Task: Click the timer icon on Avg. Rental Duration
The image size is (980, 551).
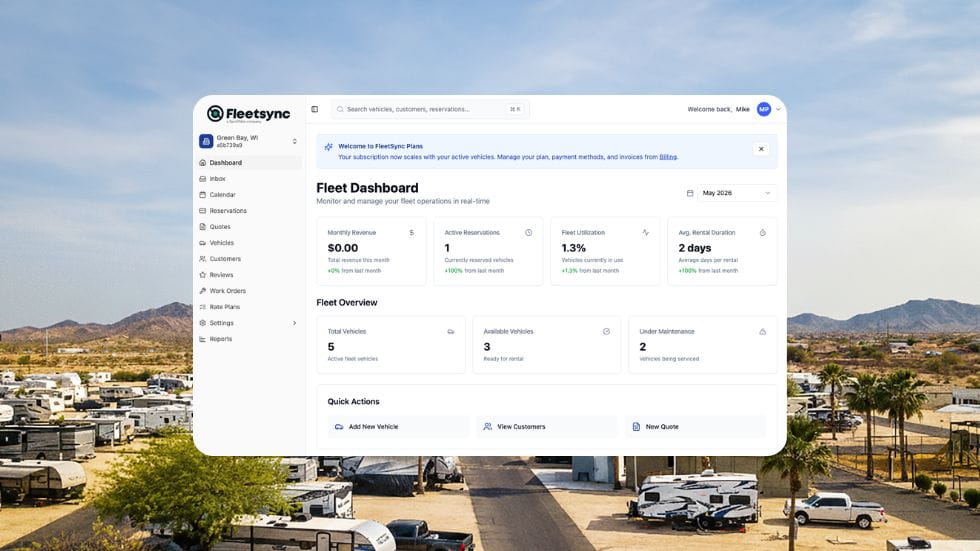Action: (x=762, y=232)
